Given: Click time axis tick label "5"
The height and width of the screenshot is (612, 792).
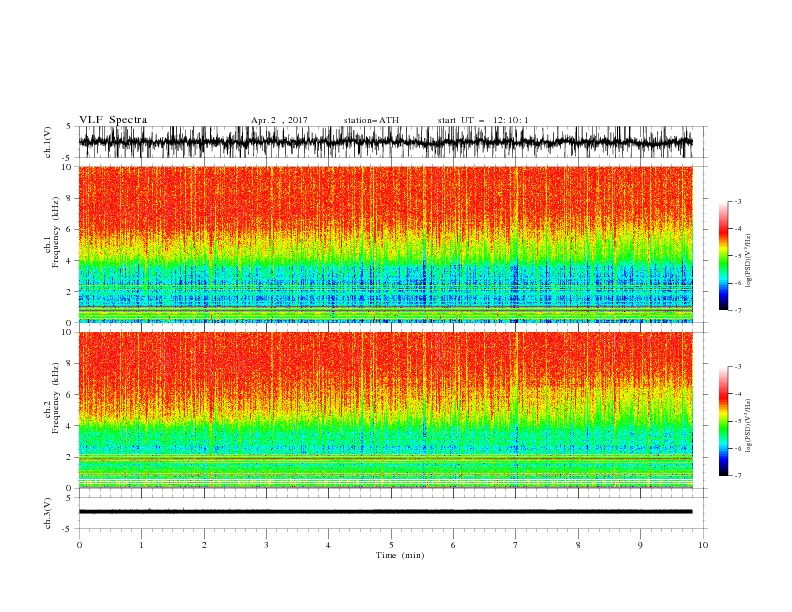Looking at the screenshot, I should pos(391,545).
